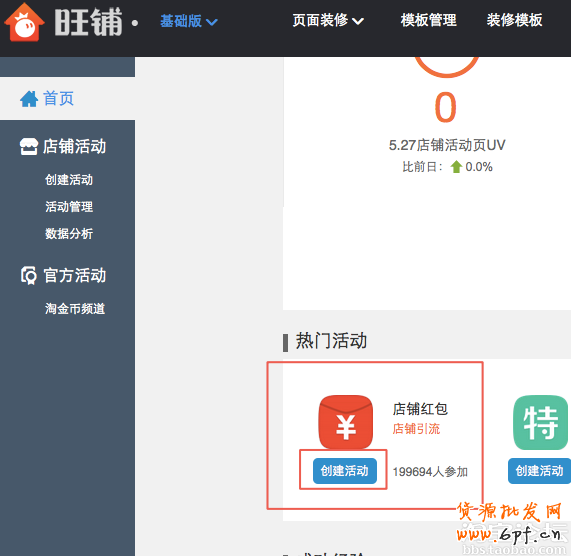Click the shop icon beside 店铺活动
The width and height of the screenshot is (571, 556).
pyautogui.click(x=29, y=146)
